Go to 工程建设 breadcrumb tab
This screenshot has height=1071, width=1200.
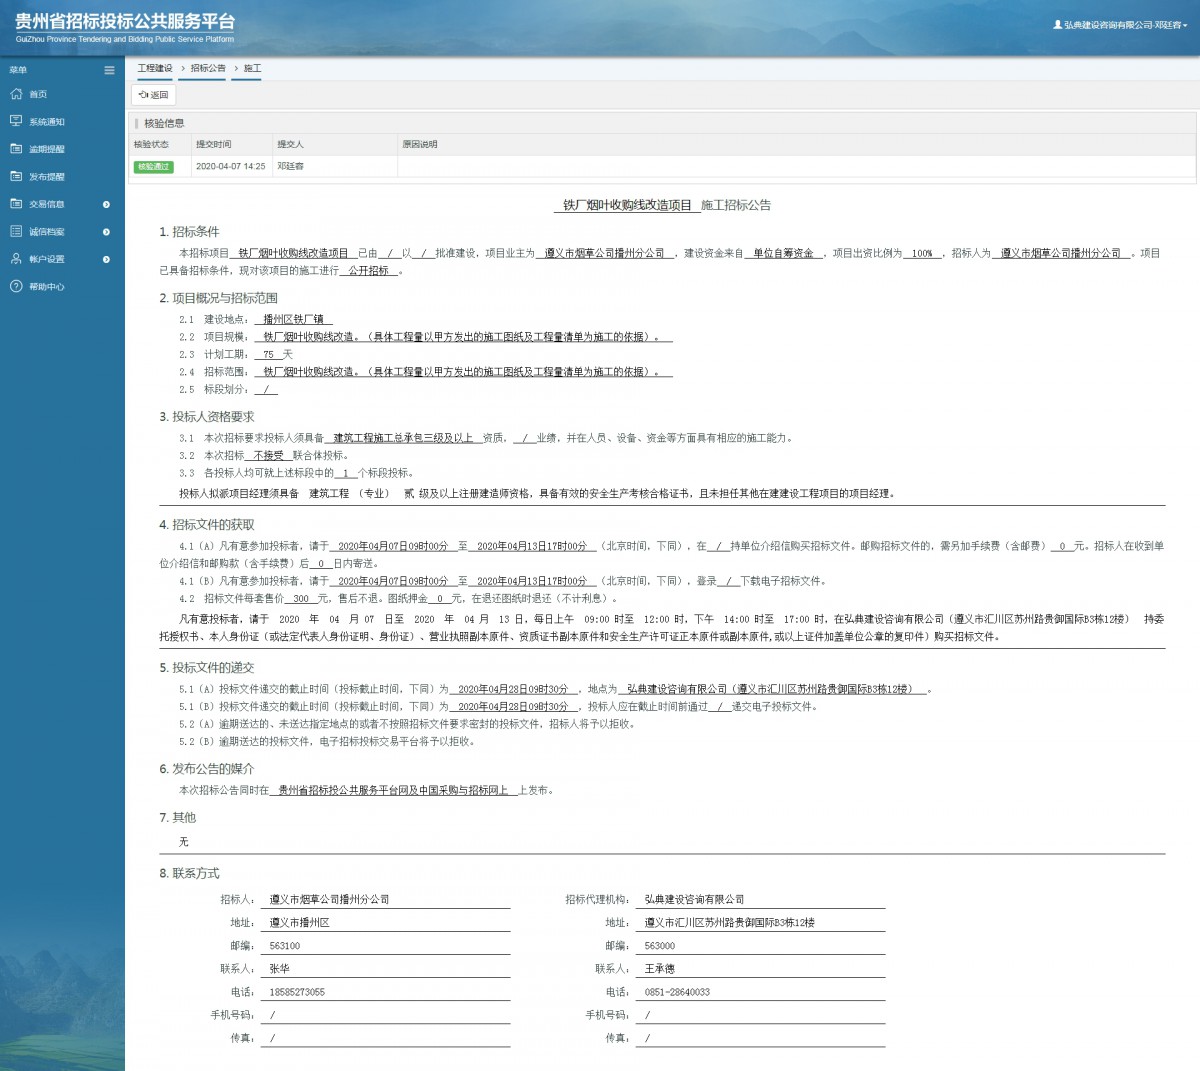(x=155, y=68)
